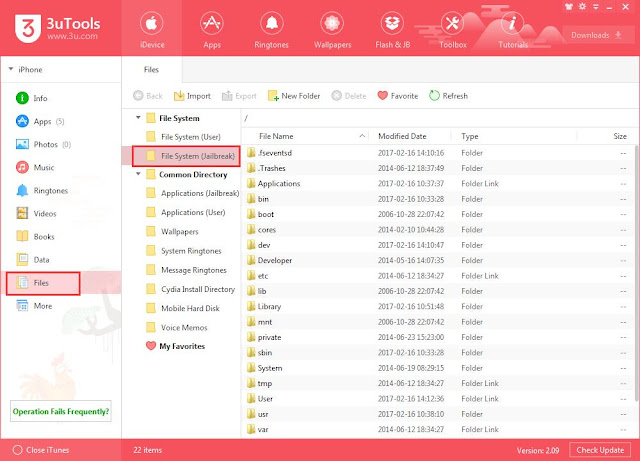Select the Library folder
The image size is (640, 461).
click(438, 307)
